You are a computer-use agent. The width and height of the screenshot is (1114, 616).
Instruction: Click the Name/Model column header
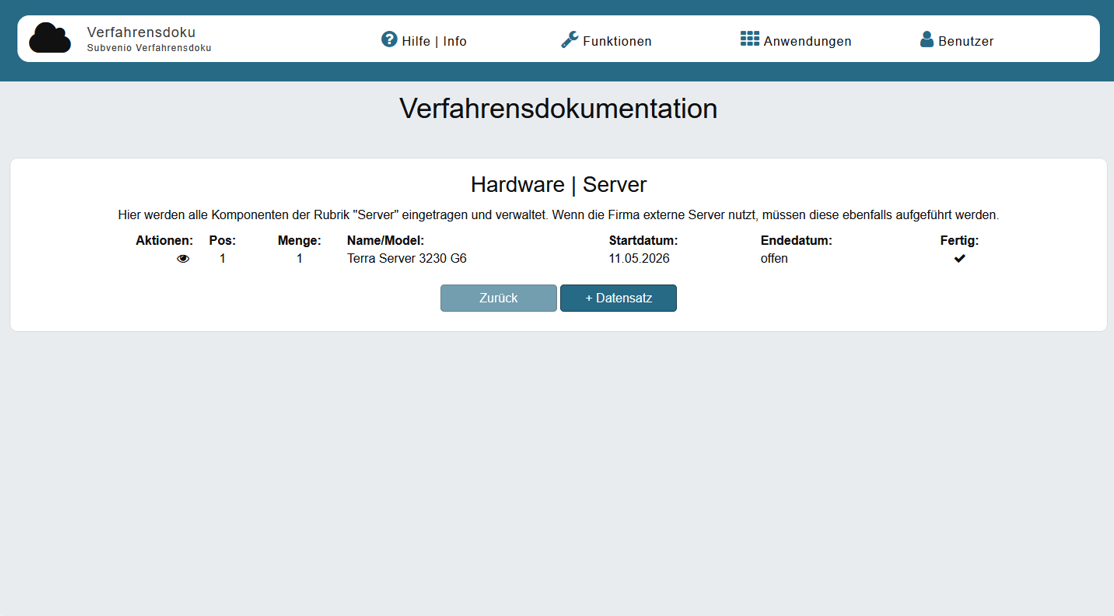tap(385, 241)
